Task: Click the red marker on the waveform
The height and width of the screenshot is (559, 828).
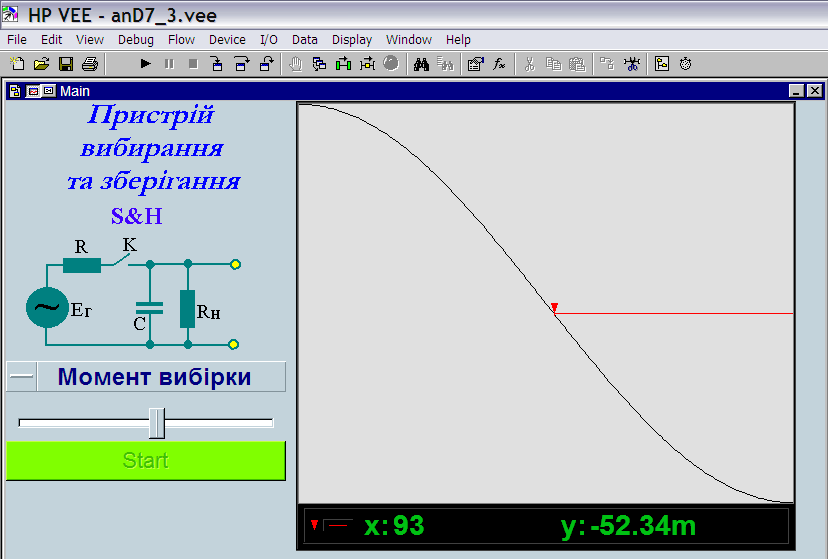Action: (554, 307)
